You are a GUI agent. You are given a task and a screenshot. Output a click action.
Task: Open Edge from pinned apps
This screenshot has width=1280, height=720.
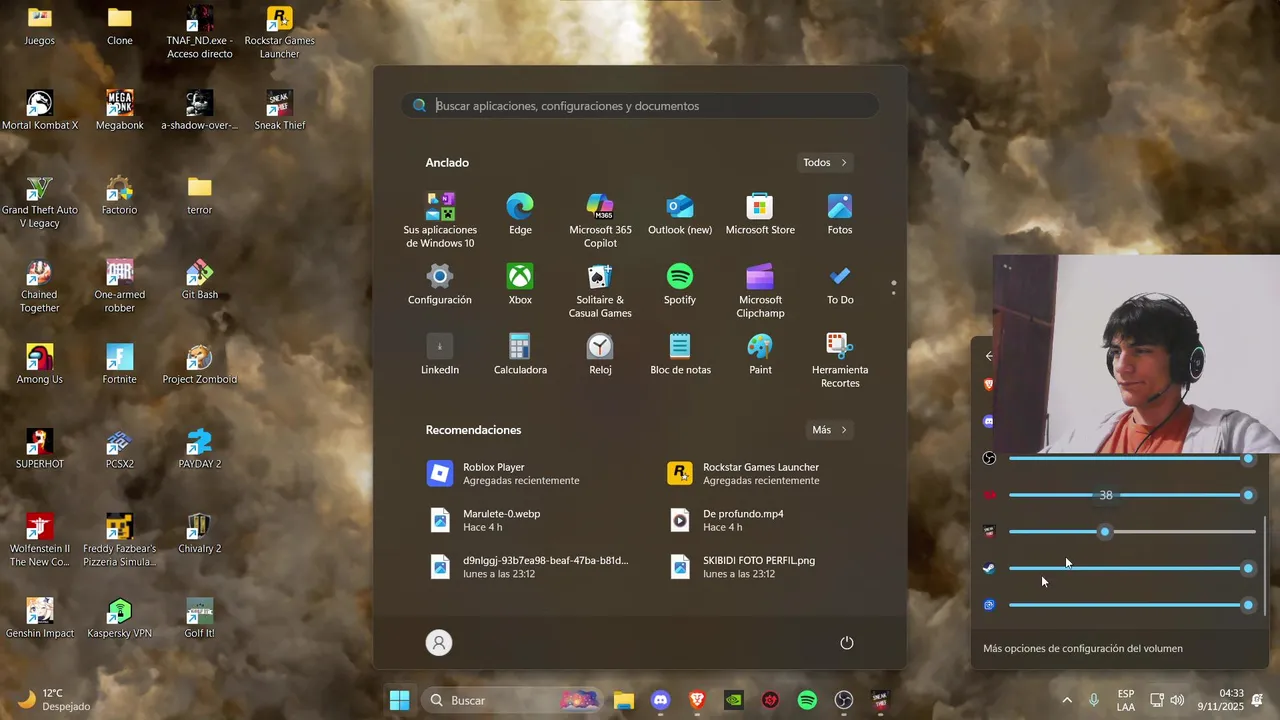tap(520, 215)
